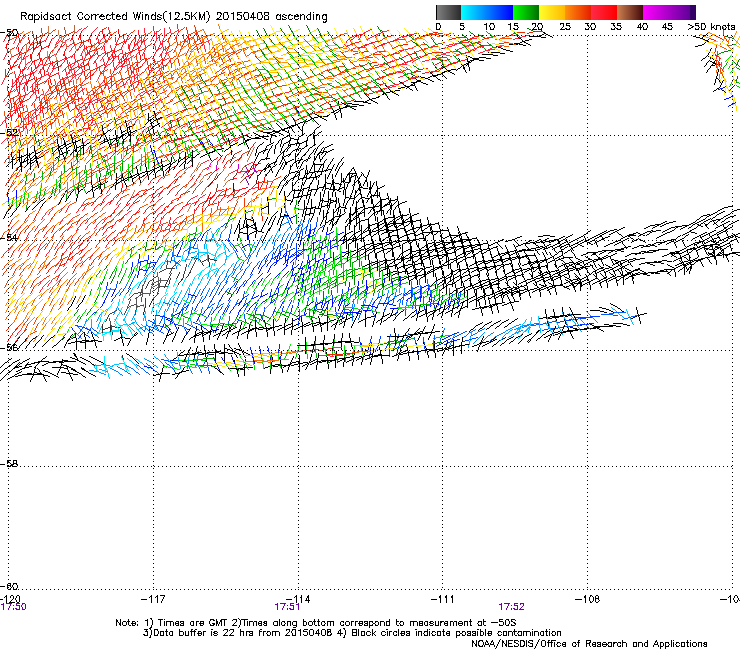Image resolution: width=740 pixels, height=650 pixels.
Task: Click the longitude label '-111'
Action: pos(443,599)
